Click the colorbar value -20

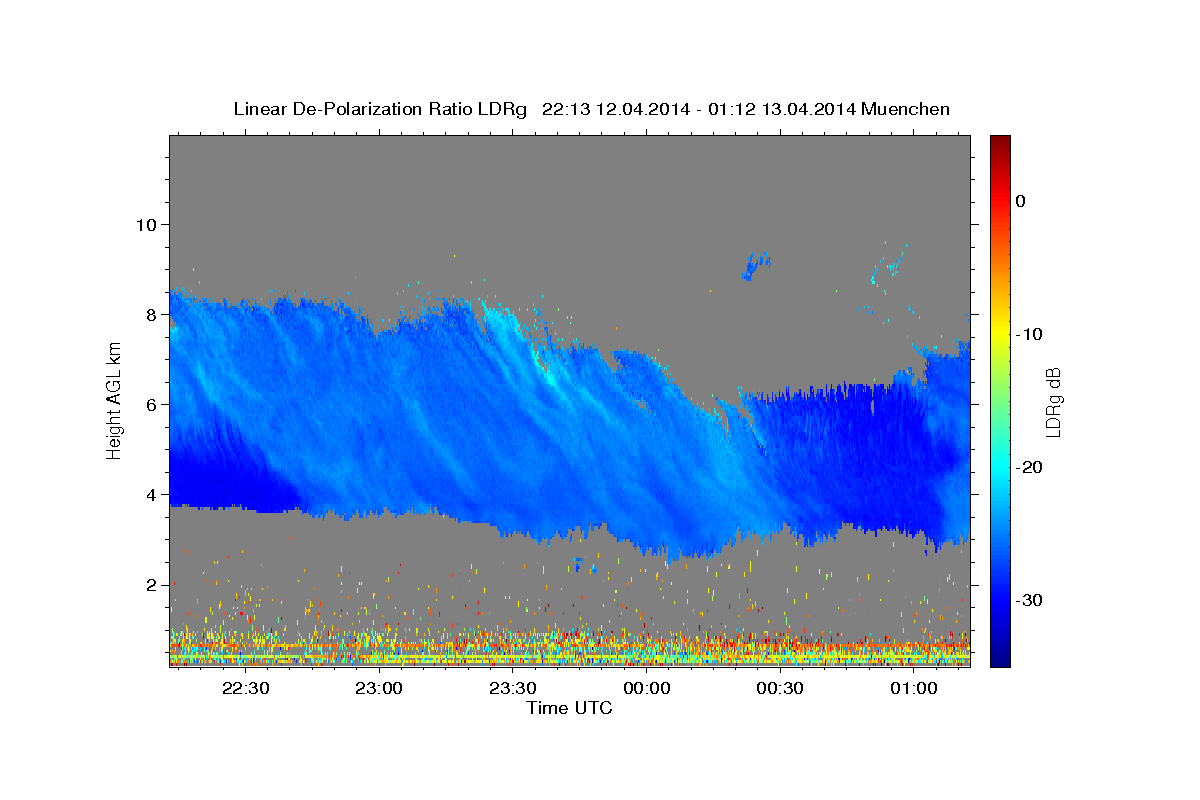point(1029,467)
